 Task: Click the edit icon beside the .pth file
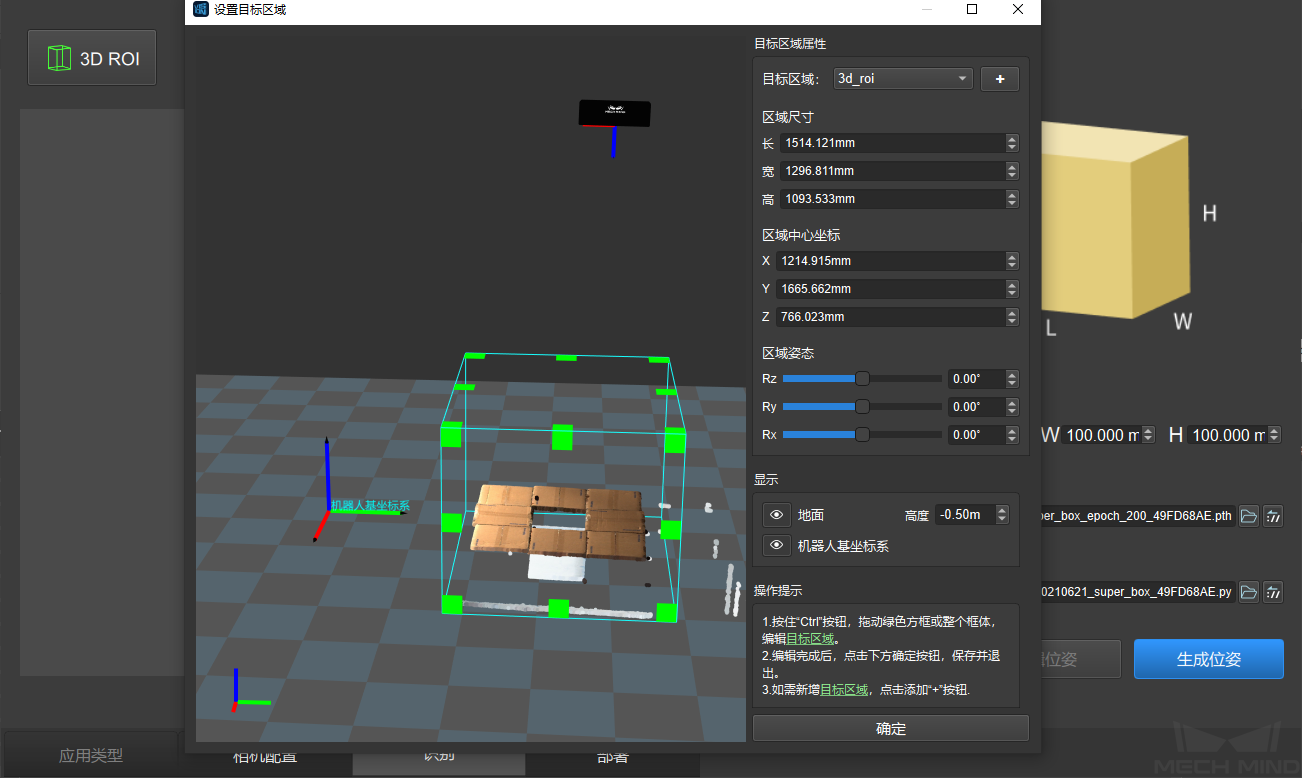[x=1273, y=516]
